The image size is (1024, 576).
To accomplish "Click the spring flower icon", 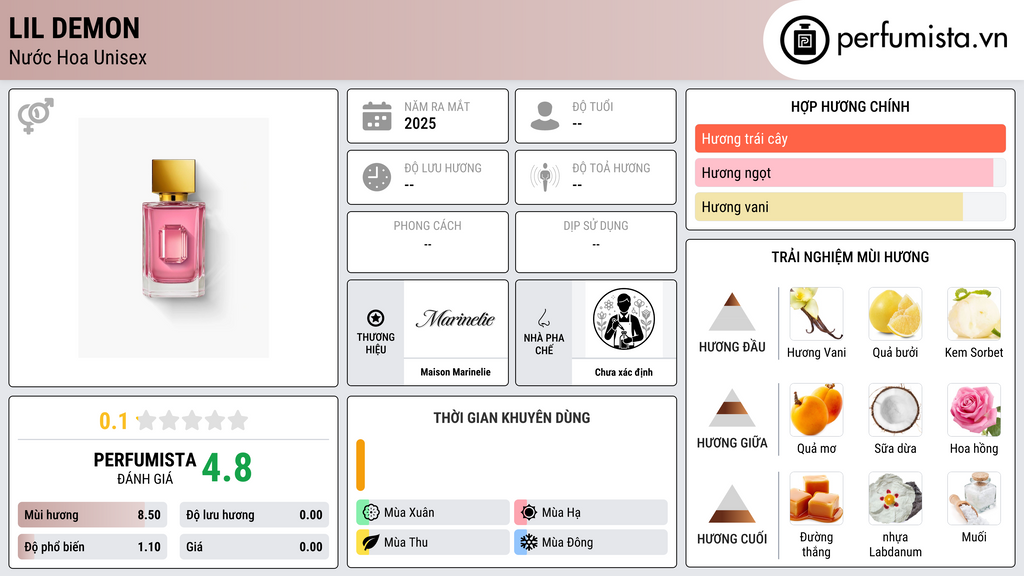I will click(x=371, y=512).
